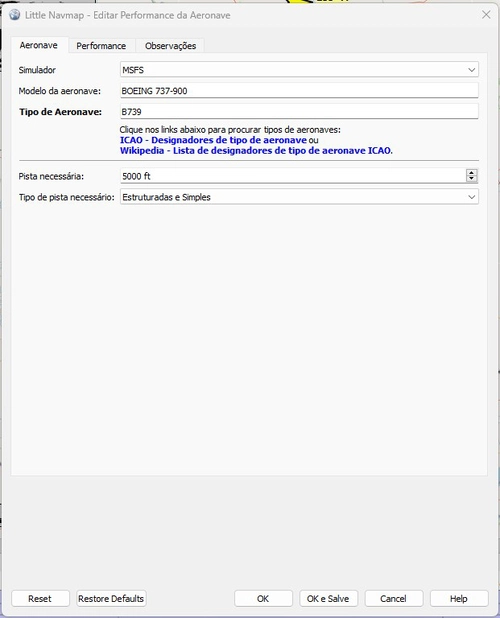Click into the Tipo de Aeronave field
The image size is (500, 618).
tap(299, 112)
